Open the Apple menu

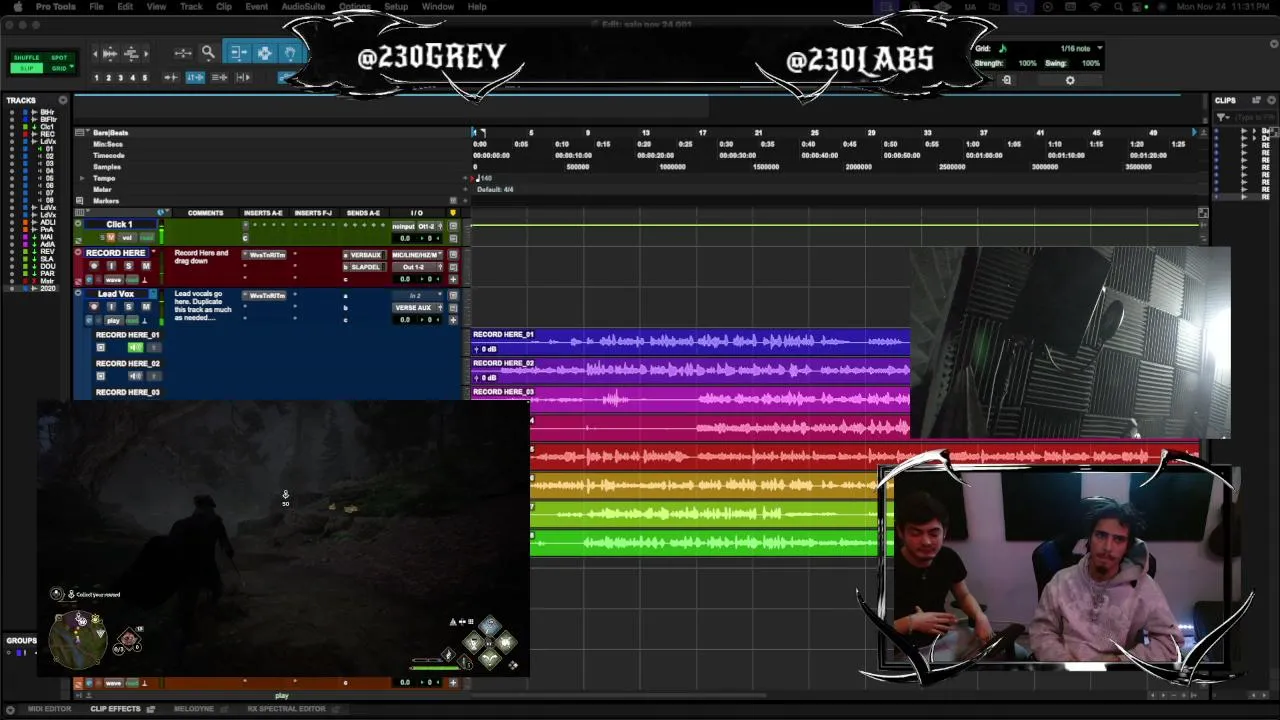coord(17,6)
